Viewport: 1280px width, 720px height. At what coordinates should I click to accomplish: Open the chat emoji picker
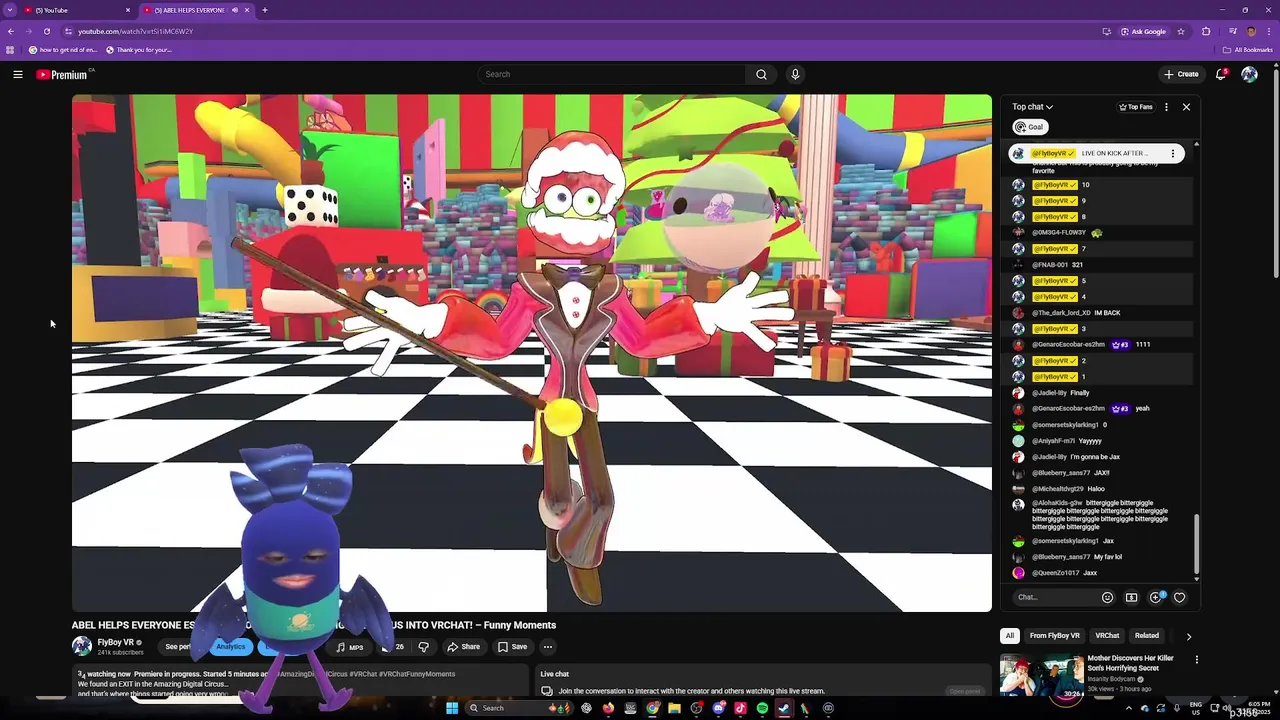pyautogui.click(x=1107, y=597)
